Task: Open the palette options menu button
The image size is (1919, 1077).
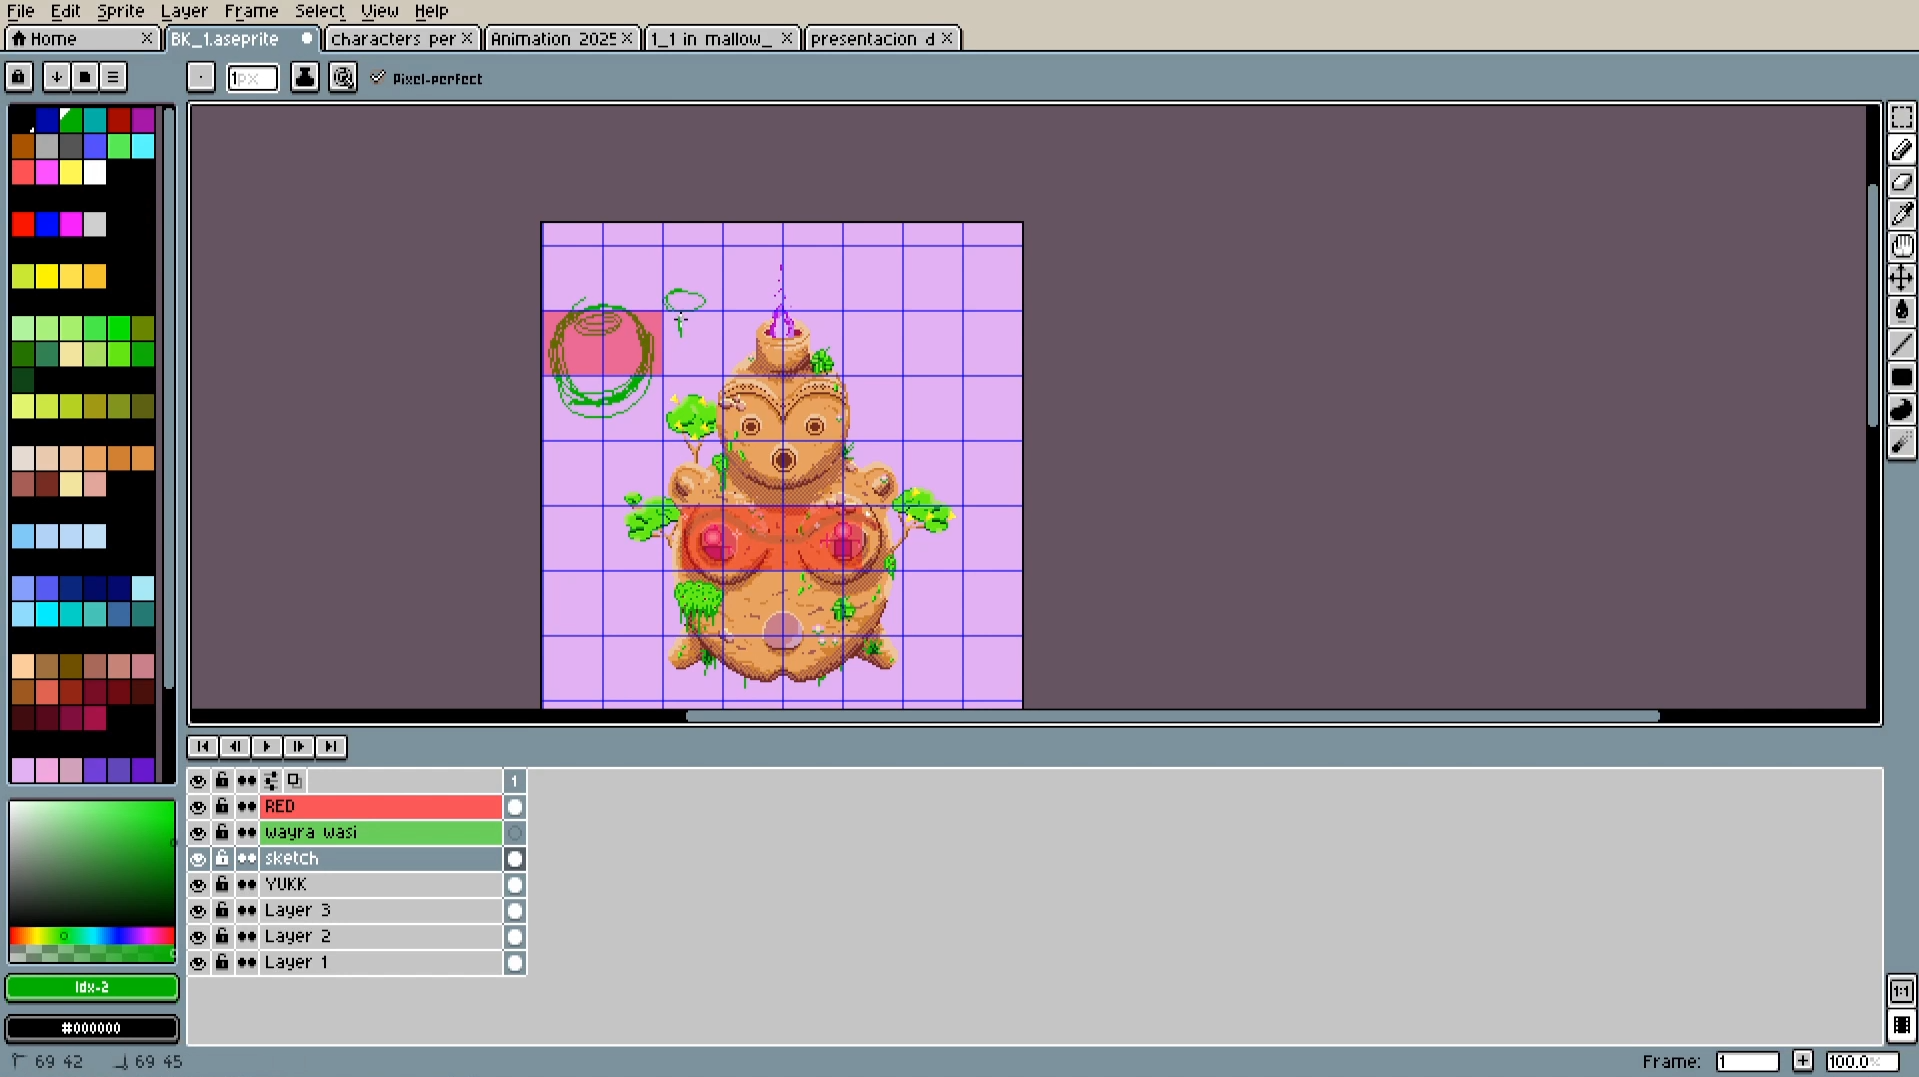Action: point(113,77)
